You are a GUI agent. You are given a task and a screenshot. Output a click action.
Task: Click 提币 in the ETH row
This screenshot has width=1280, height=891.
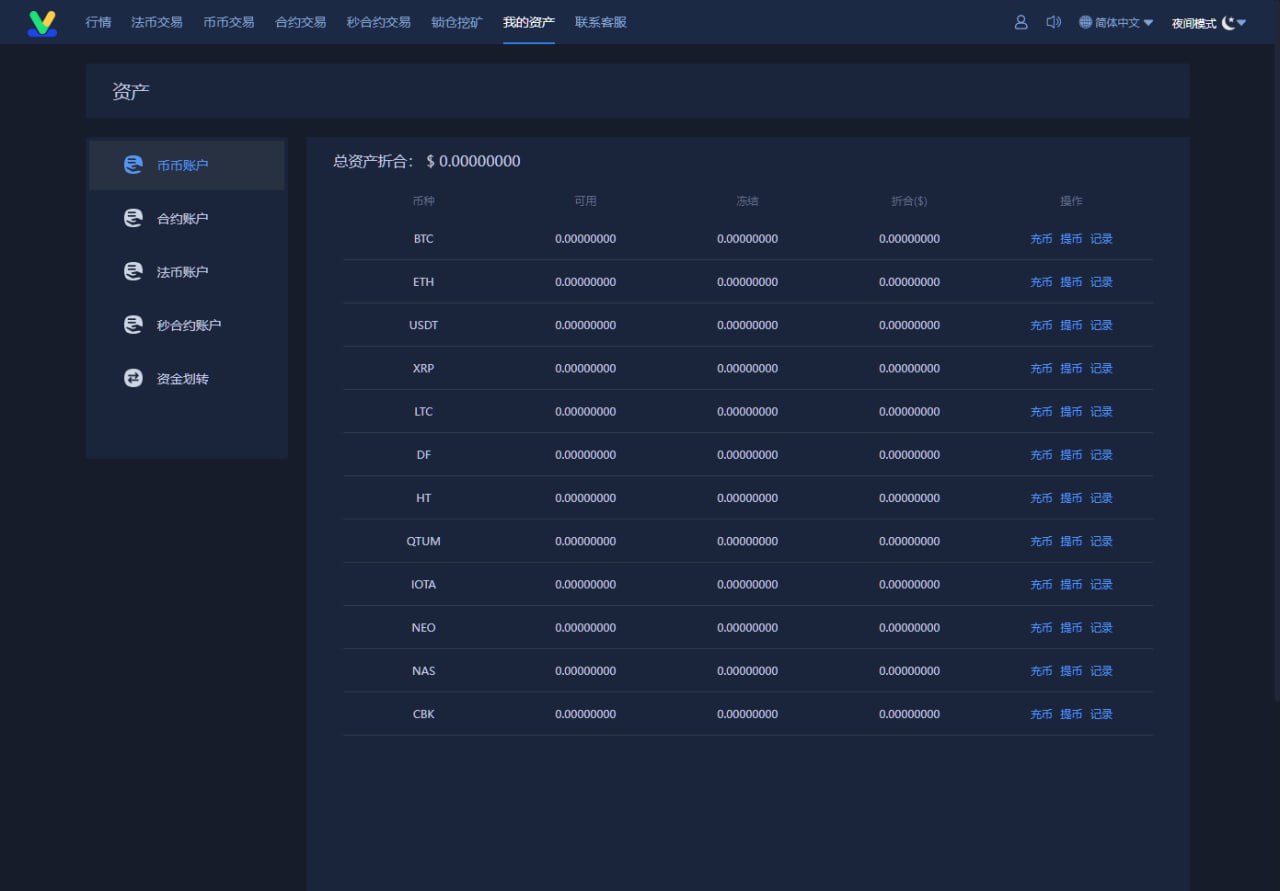pyautogui.click(x=1071, y=282)
